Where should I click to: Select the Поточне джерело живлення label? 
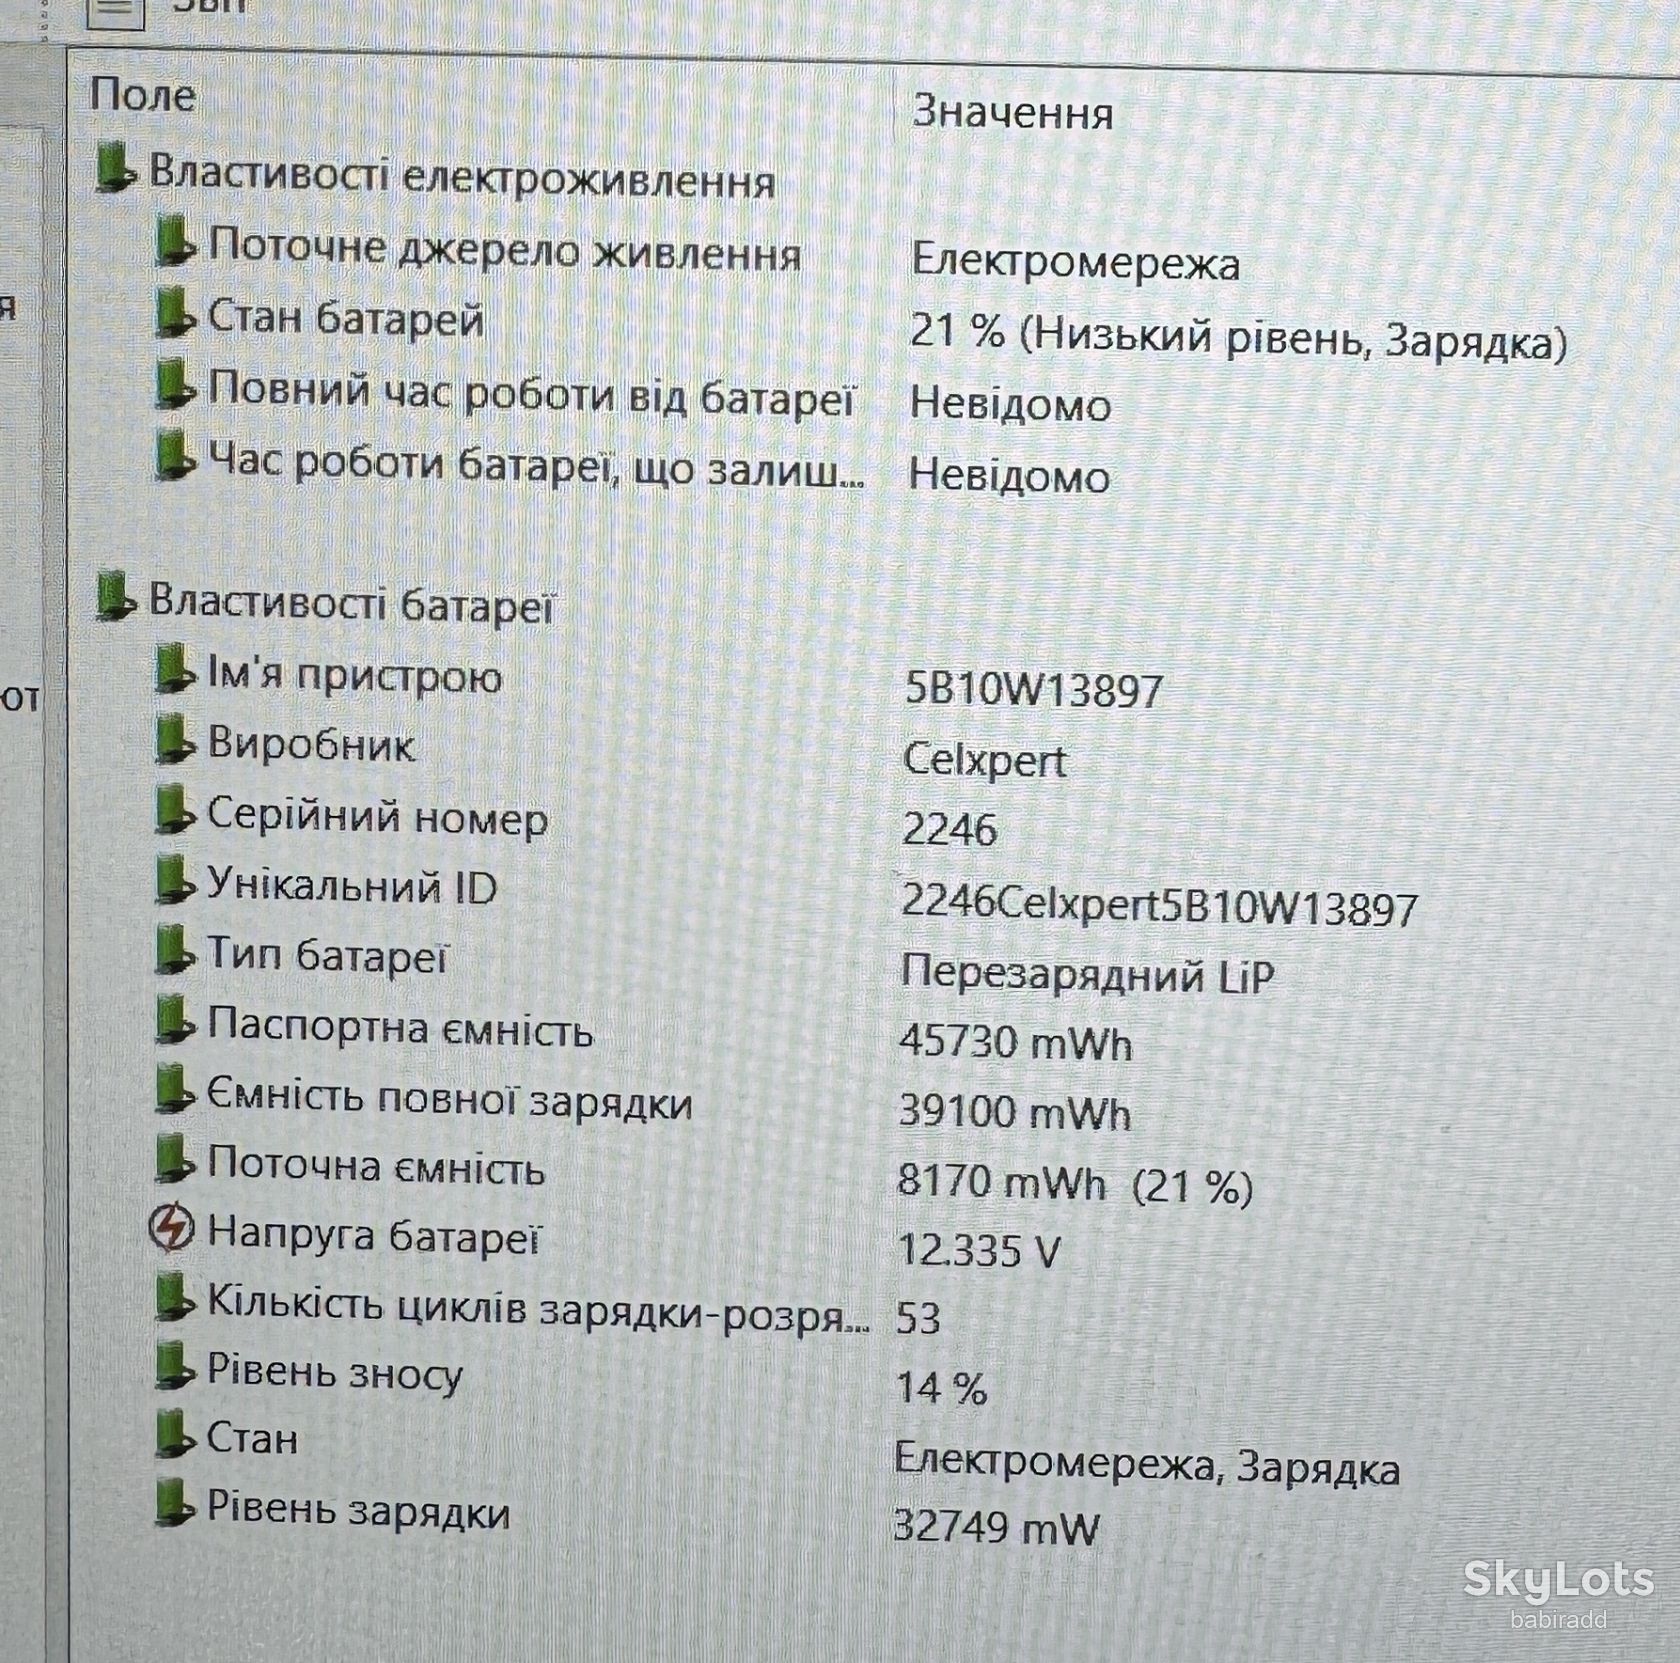pos(505,250)
